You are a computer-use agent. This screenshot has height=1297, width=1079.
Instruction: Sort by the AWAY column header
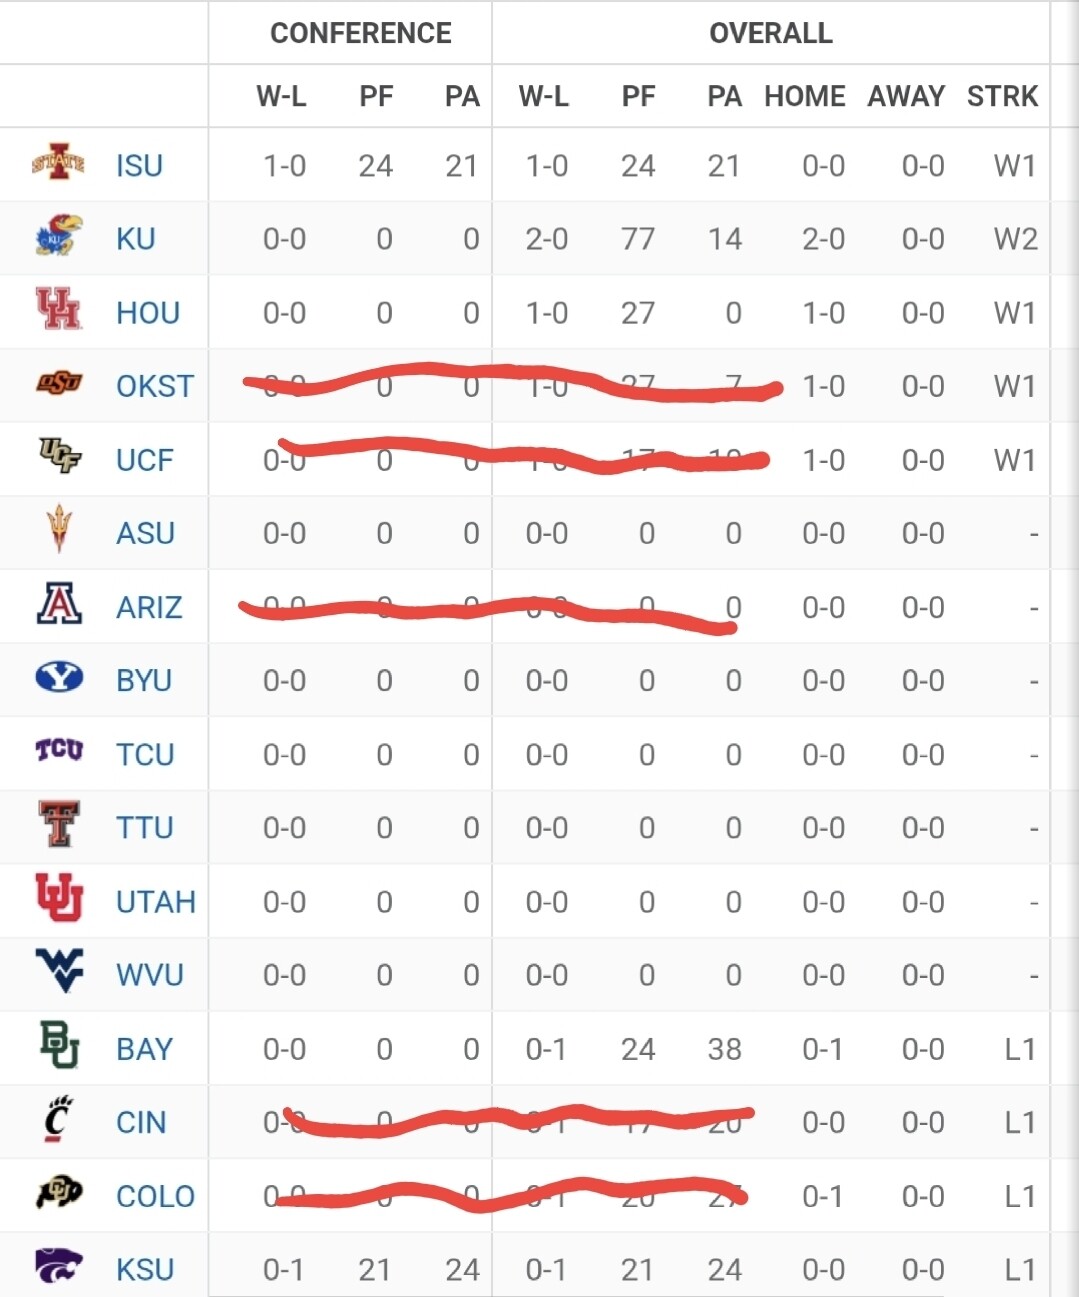[905, 96]
